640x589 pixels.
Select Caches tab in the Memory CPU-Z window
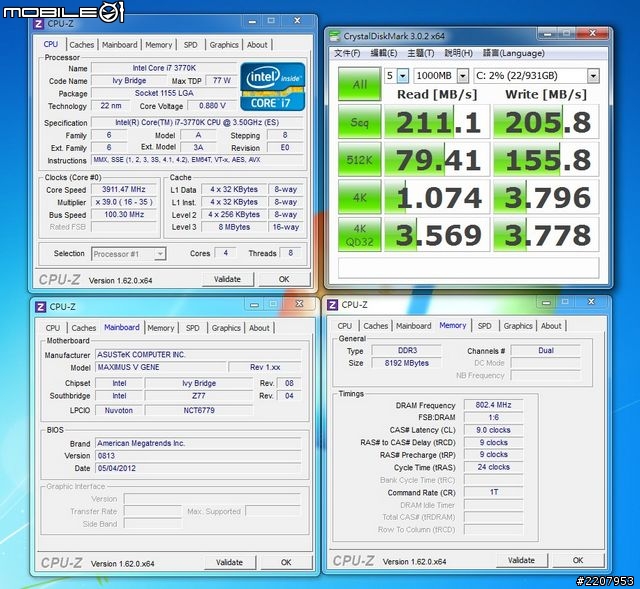(x=376, y=326)
